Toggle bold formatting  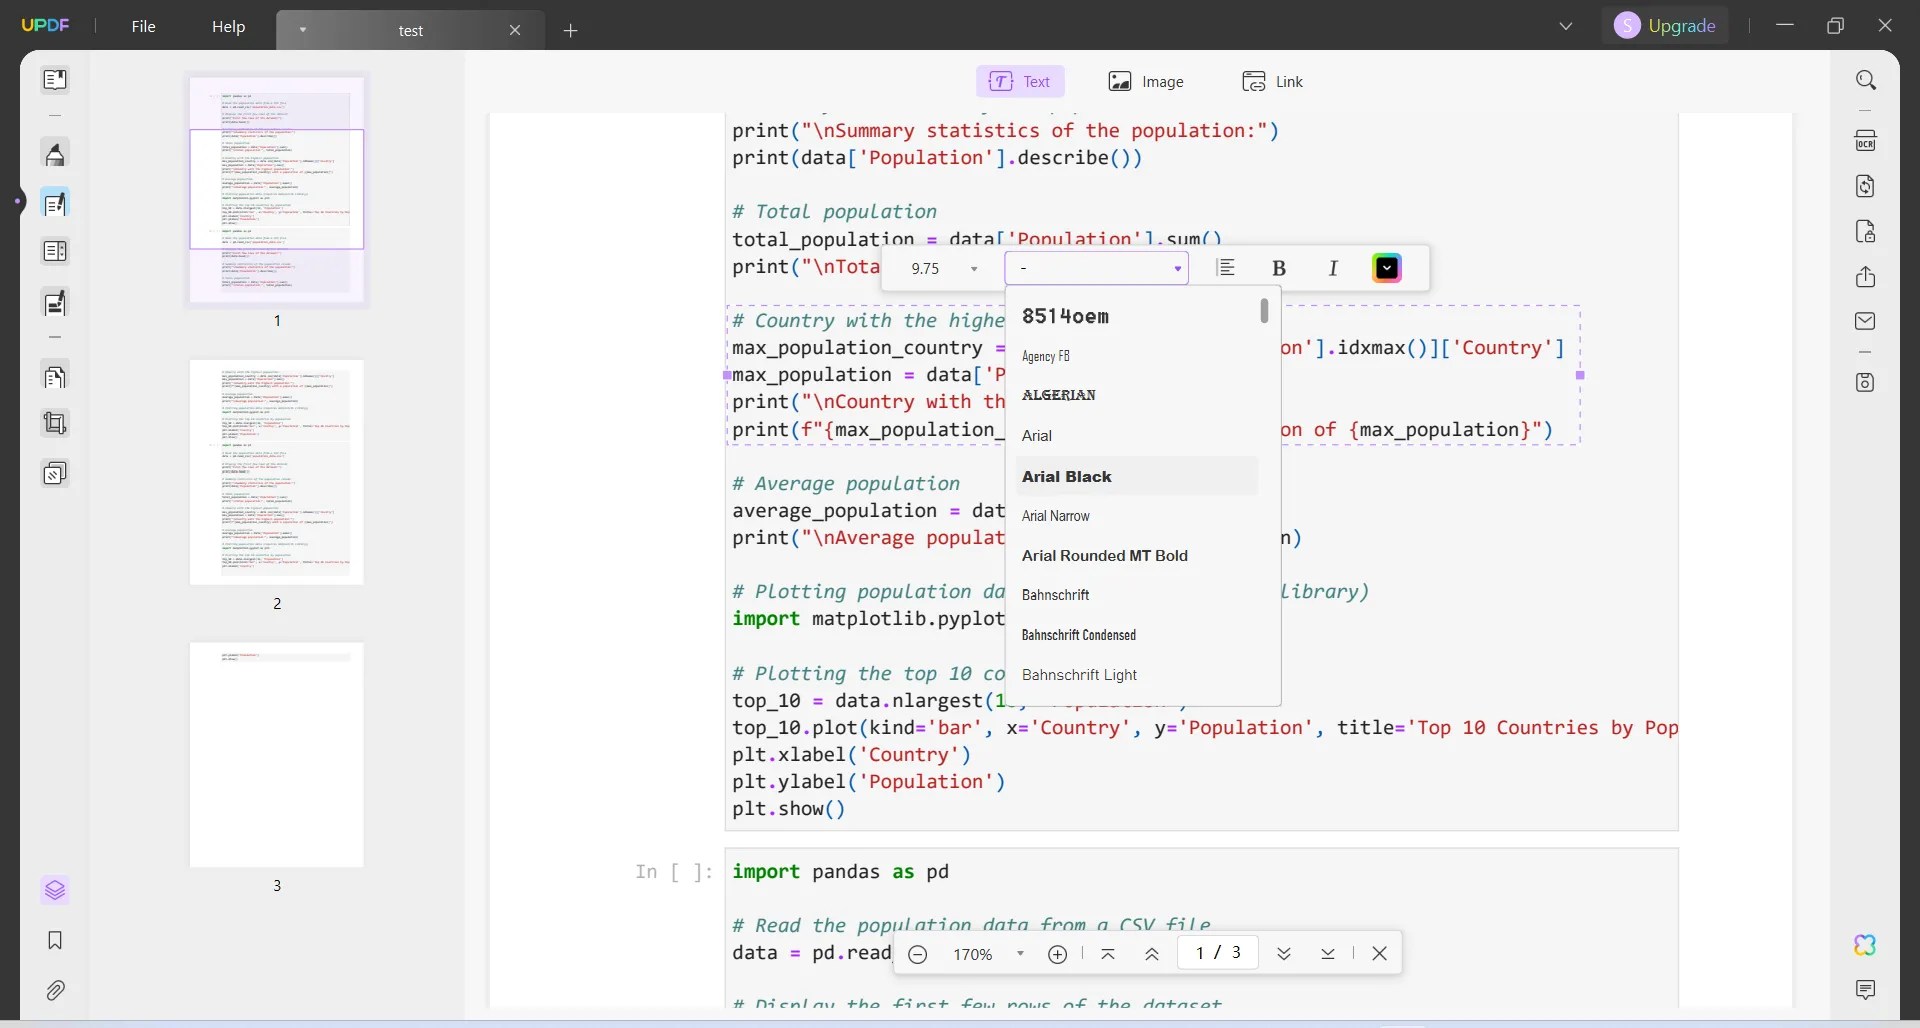[1278, 268]
